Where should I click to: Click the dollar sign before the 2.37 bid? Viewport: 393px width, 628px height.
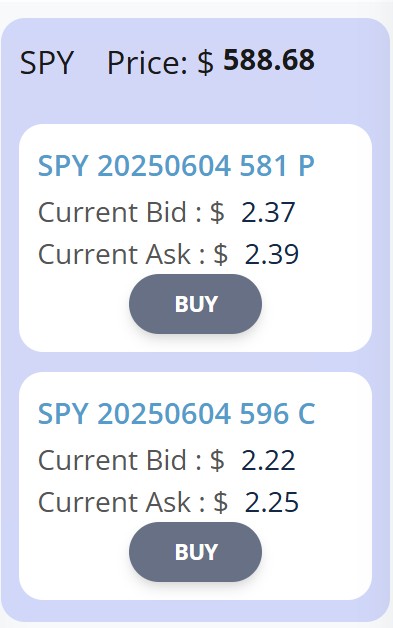pyautogui.click(x=217, y=212)
